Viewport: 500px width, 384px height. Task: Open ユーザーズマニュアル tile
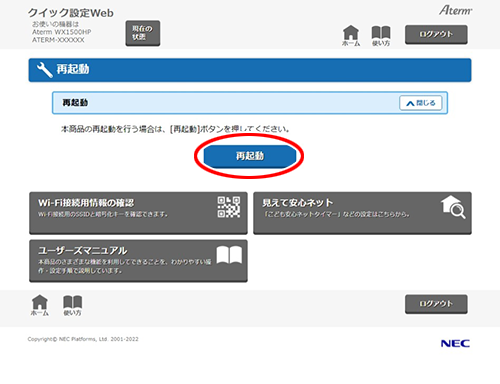(138, 261)
